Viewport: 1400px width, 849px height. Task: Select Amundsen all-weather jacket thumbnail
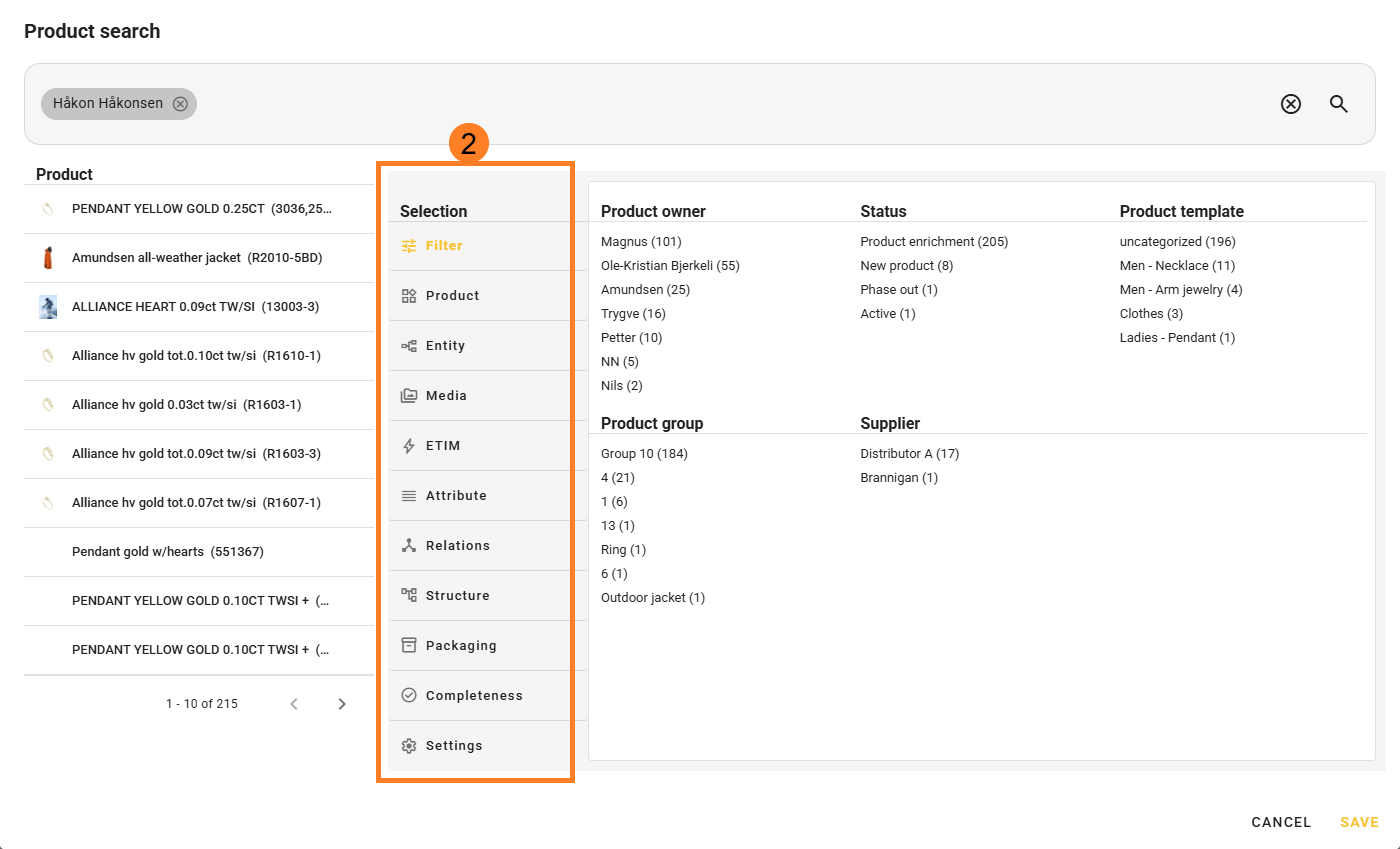48,258
